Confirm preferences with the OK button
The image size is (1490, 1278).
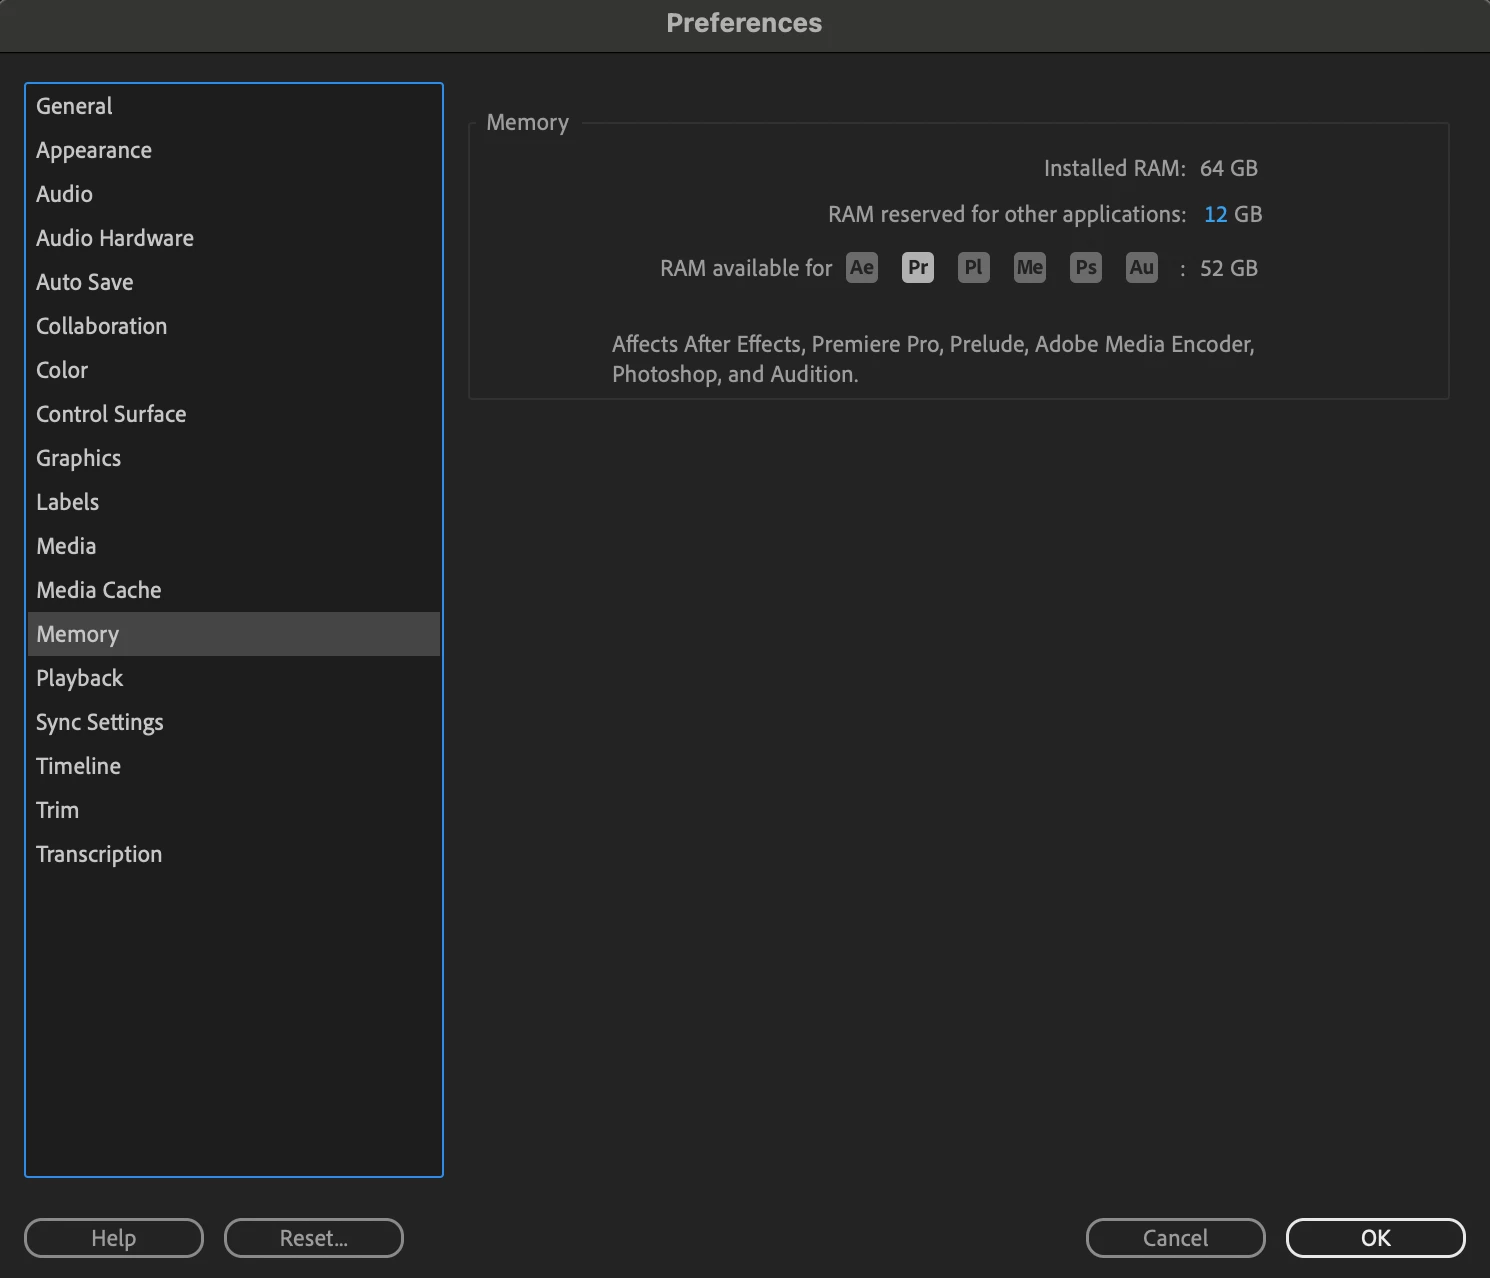(1376, 1238)
